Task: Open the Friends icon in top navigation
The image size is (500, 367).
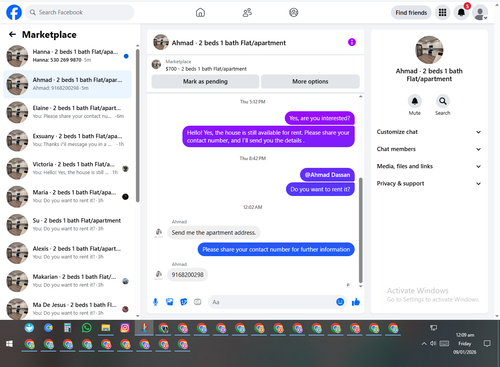Action: click(247, 13)
